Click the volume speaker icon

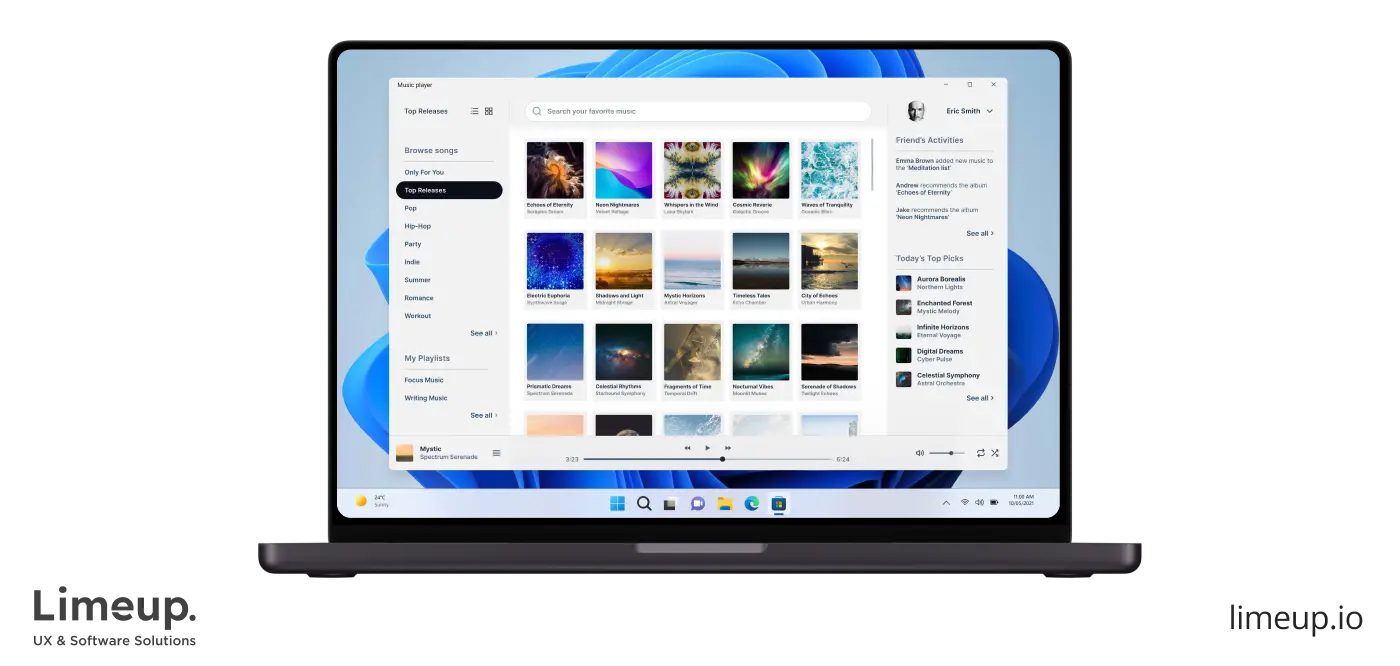coord(919,452)
